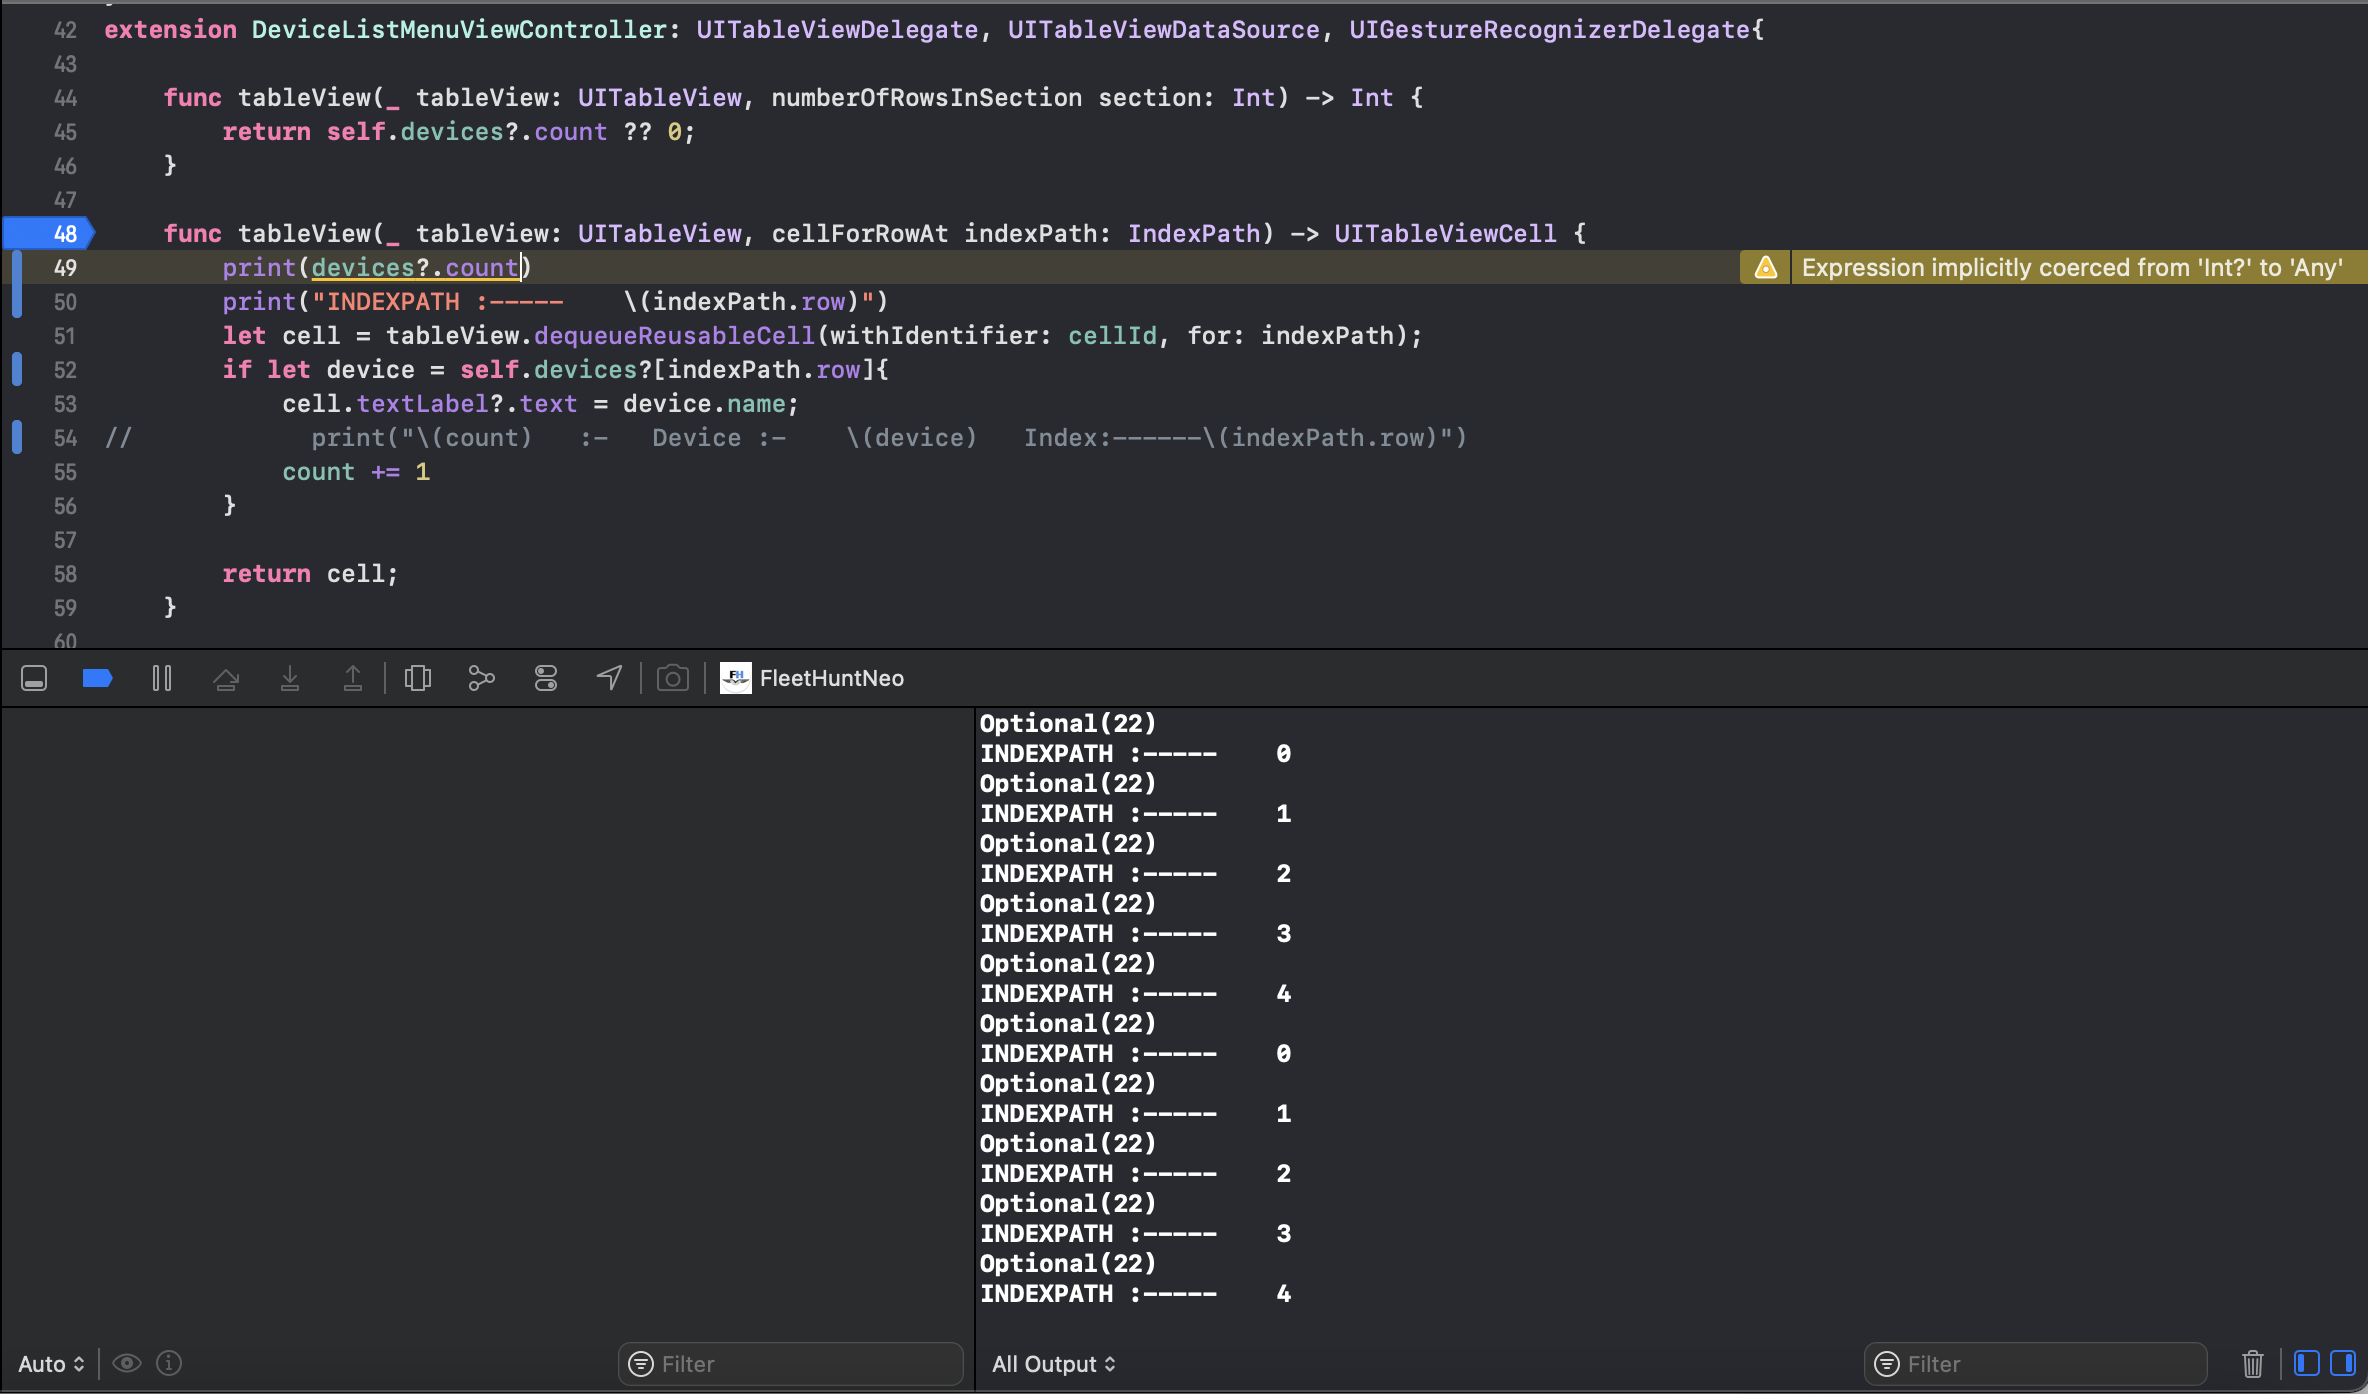
Task: Open Debug View Hierarchy
Action: pos(418,678)
